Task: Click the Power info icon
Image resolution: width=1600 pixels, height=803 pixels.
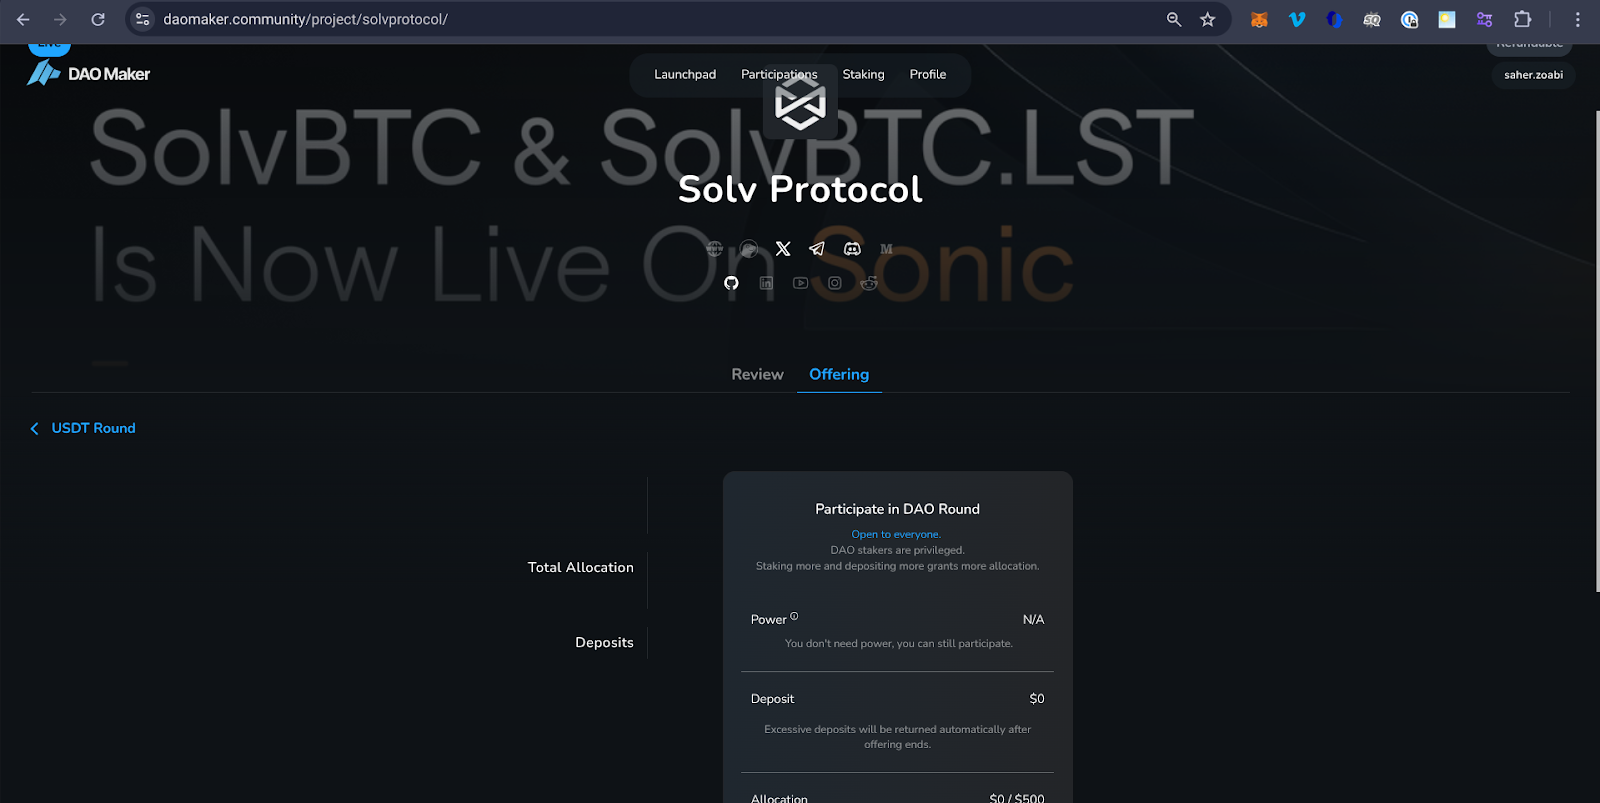Action: (x=794, y=616)
